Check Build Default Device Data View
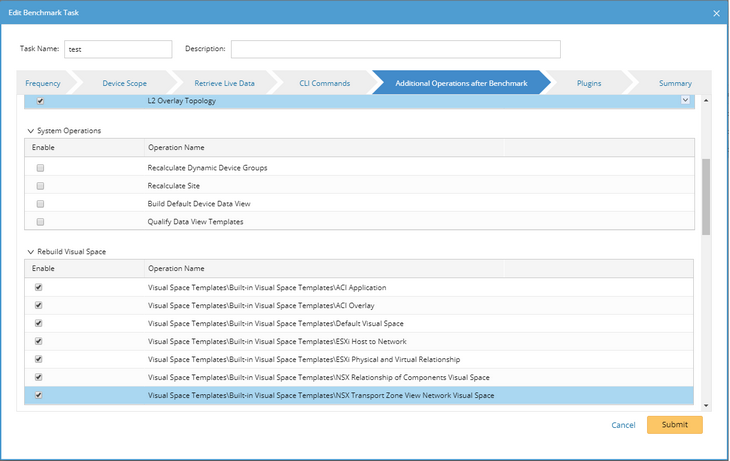This screenshot has height=461, width=730. (40, 204)
